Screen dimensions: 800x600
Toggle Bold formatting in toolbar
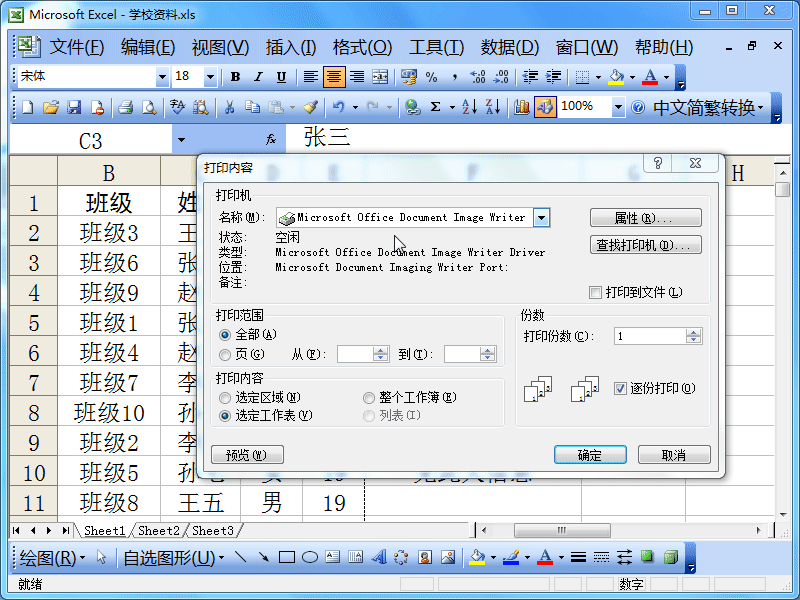click(x=235, y=77)
